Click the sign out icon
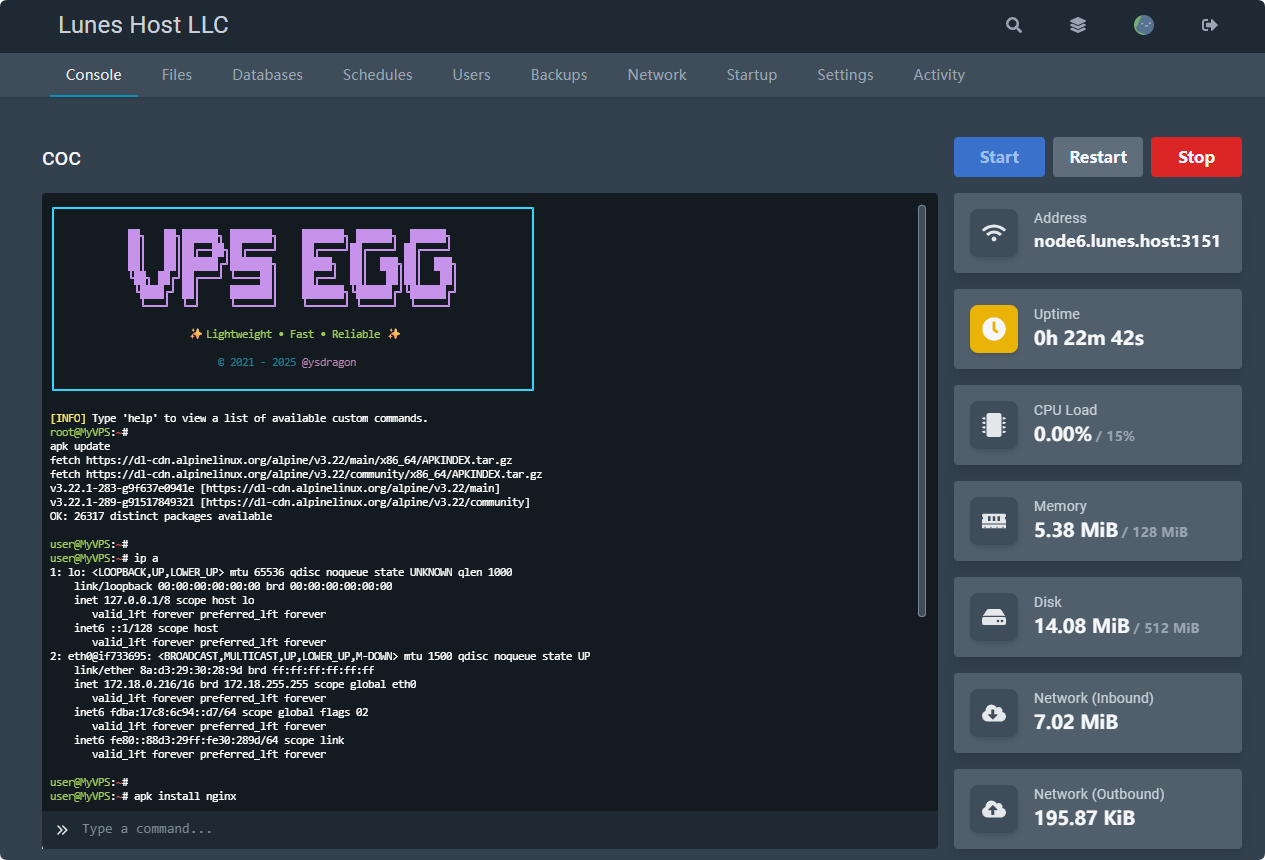Image resolution: width=1265 pixels, height=860 pixels. coord(1210,25)
